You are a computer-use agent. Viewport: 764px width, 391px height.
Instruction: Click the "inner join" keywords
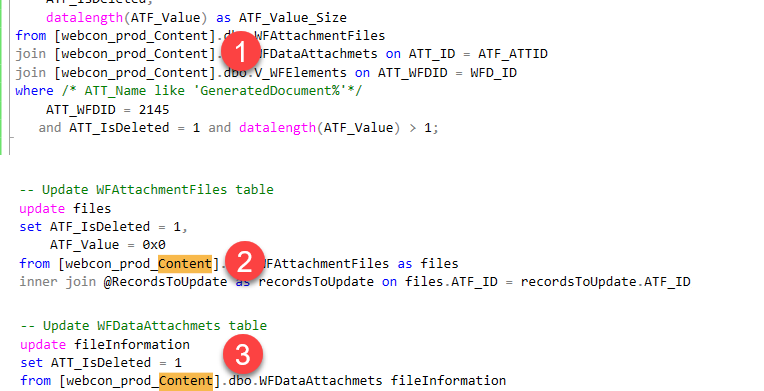pos(57,282)
